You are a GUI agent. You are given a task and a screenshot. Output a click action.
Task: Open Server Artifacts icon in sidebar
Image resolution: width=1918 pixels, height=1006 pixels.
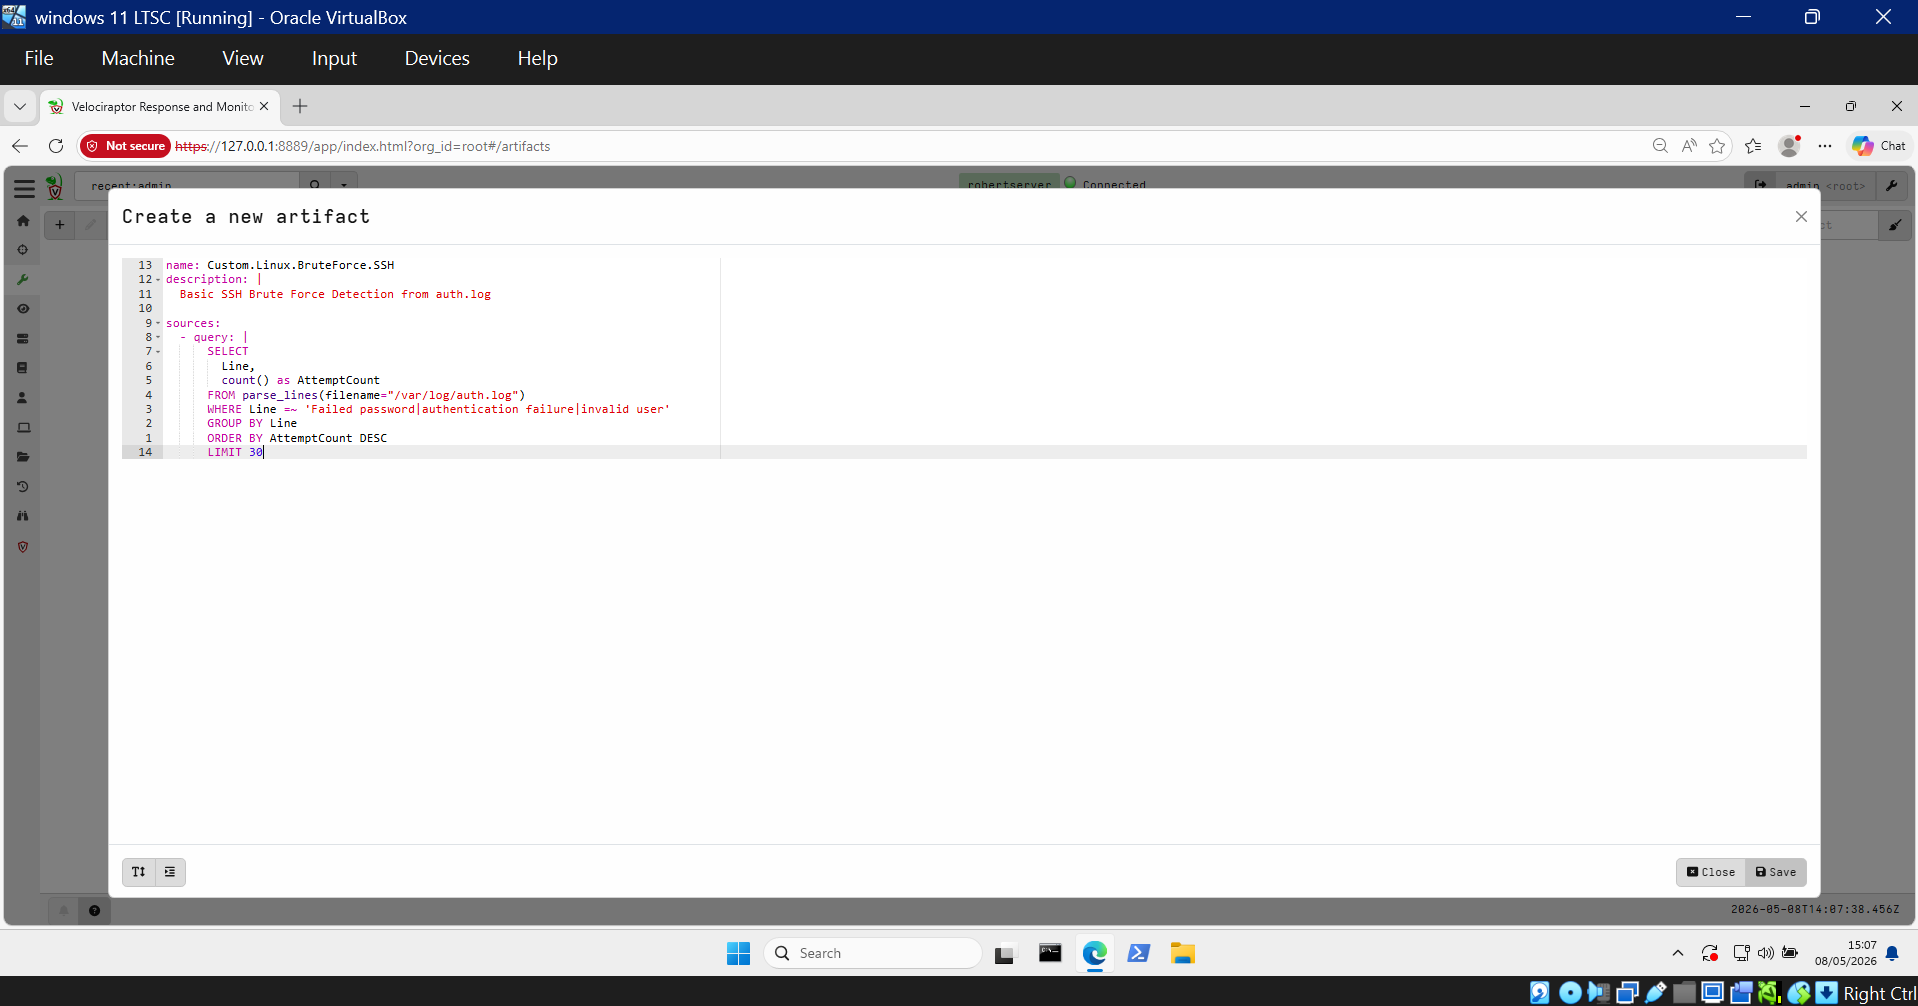click(23, 339)
